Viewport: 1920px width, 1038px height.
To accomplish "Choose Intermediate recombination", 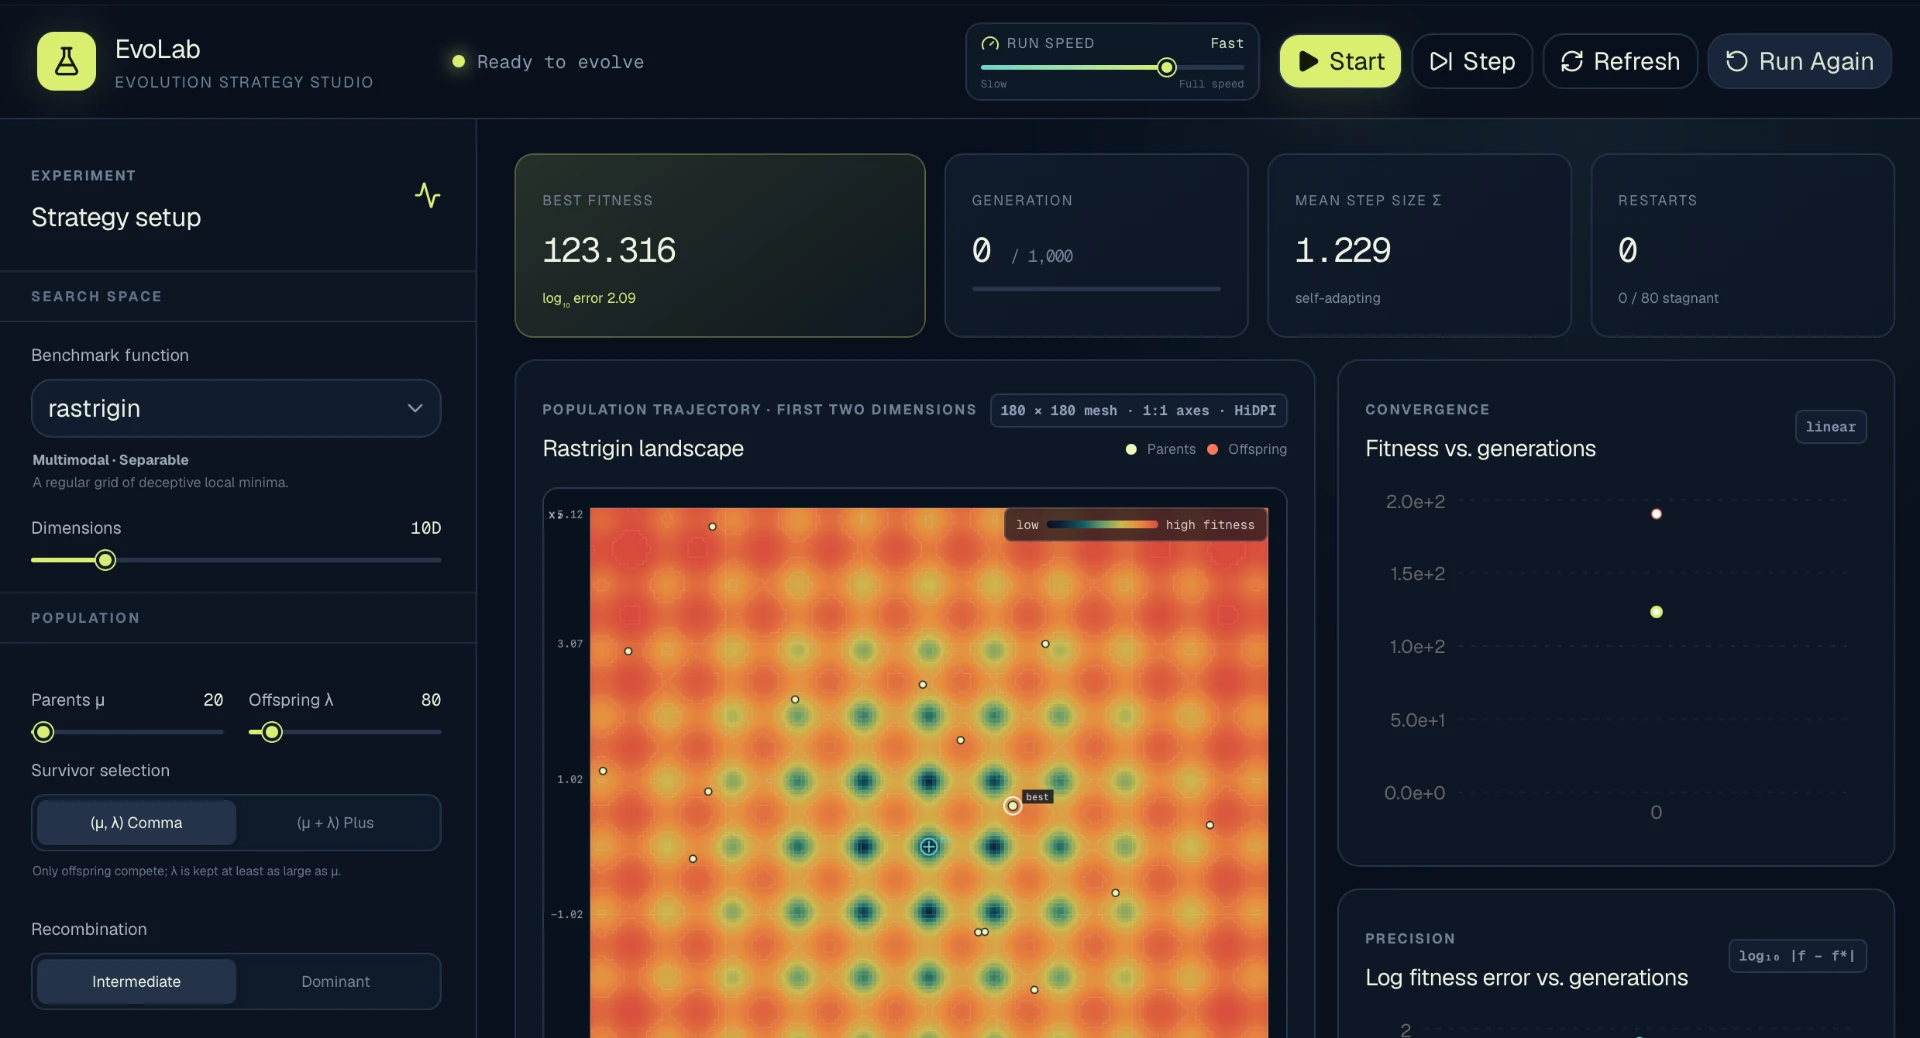I will tap(137, 982).
